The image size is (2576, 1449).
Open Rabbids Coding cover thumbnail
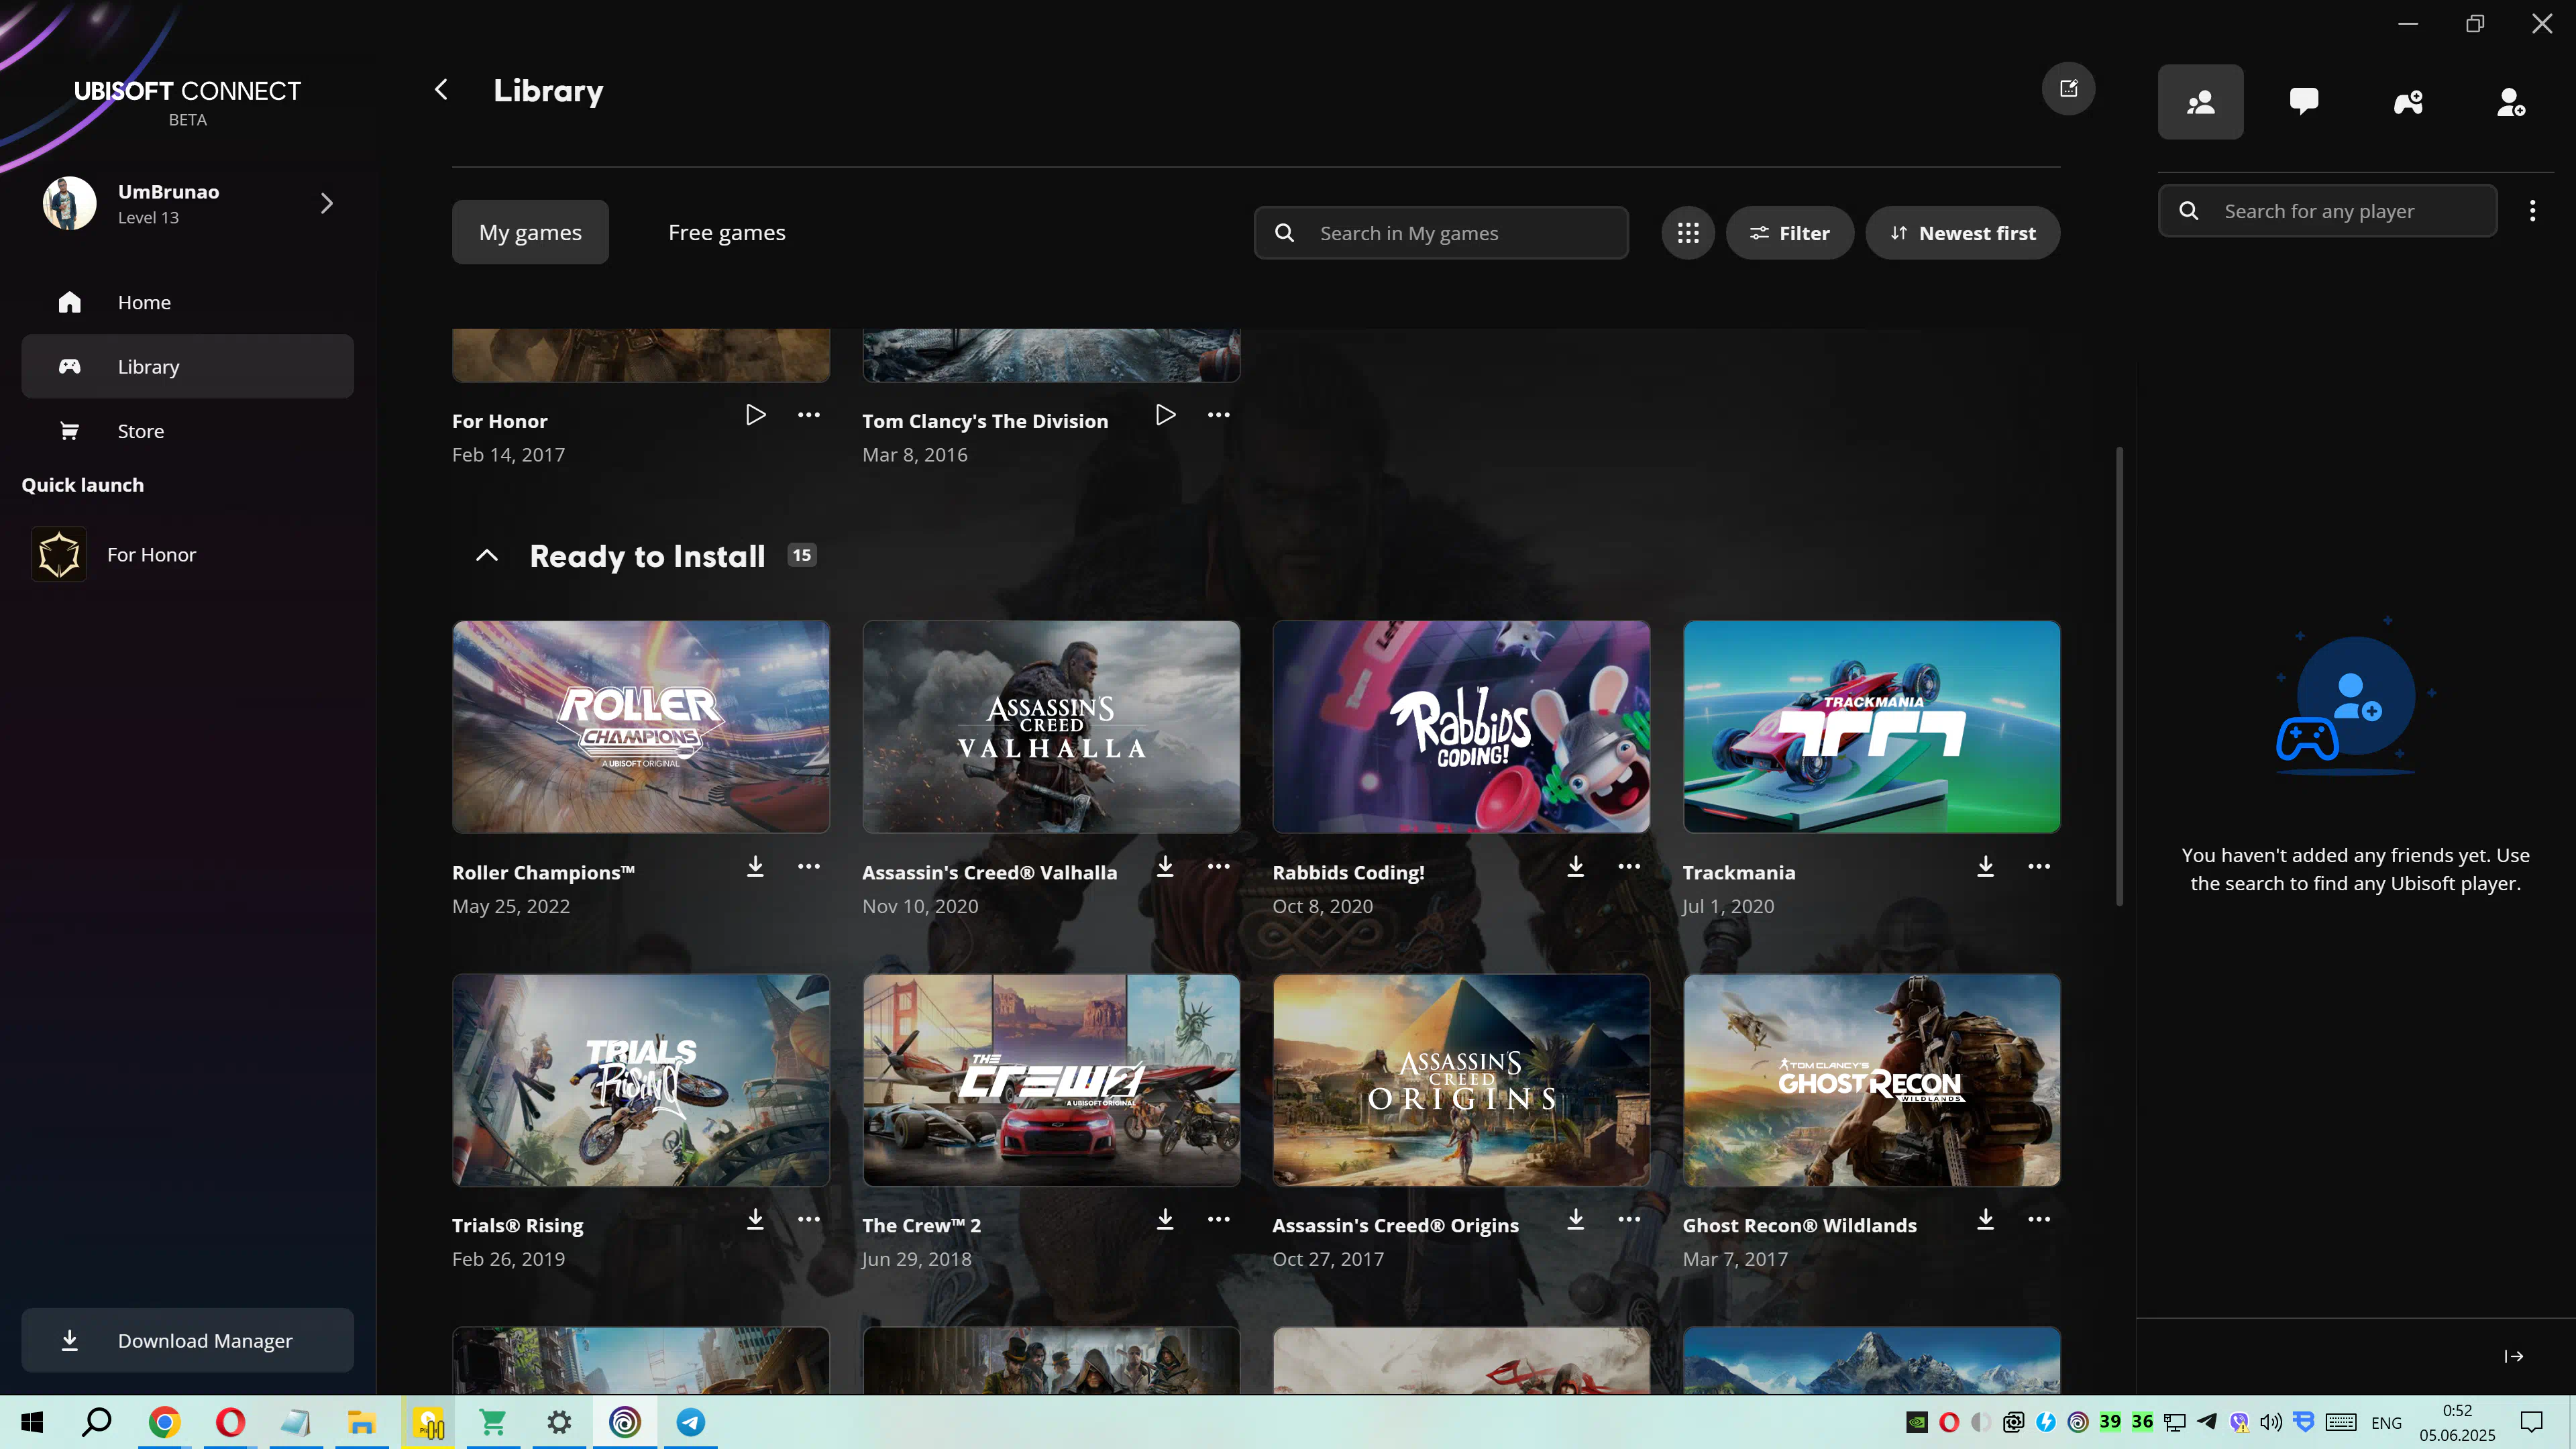[1461, 727]
